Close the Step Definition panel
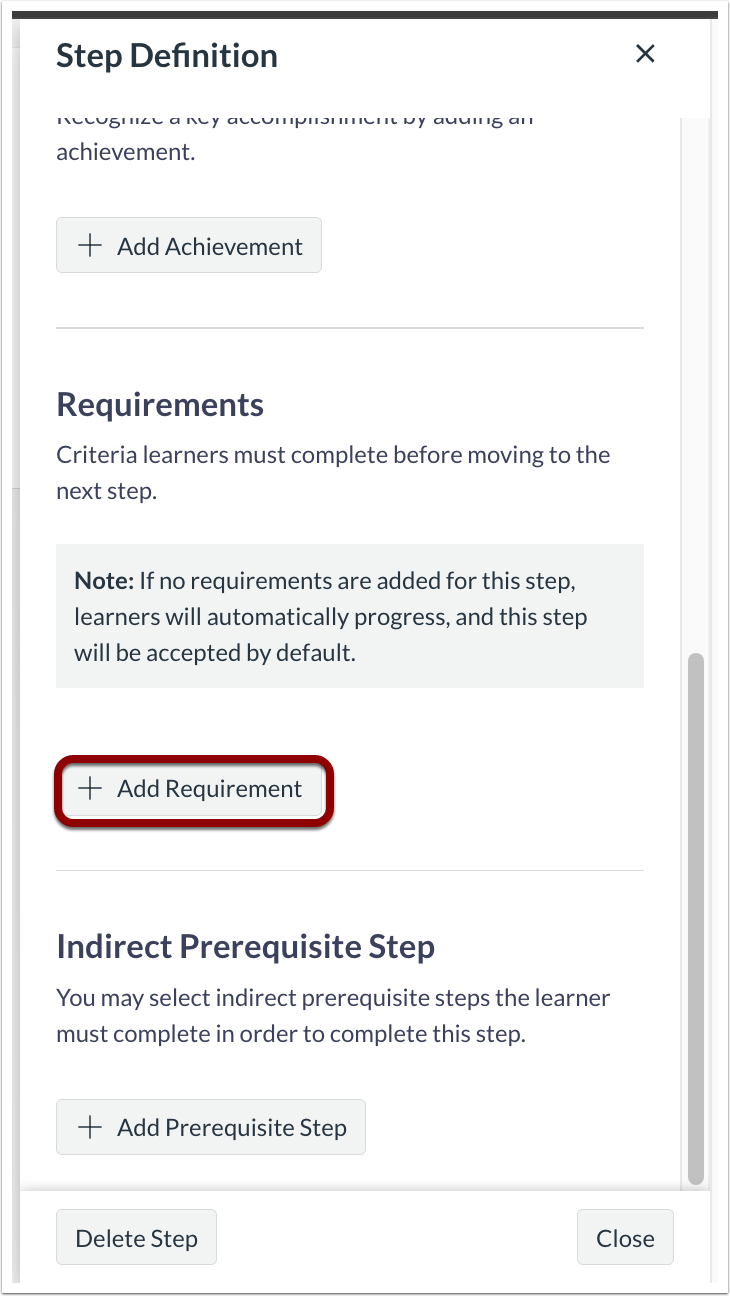The width and height of the screenshot is (730, 1296). coord(625,1237)
